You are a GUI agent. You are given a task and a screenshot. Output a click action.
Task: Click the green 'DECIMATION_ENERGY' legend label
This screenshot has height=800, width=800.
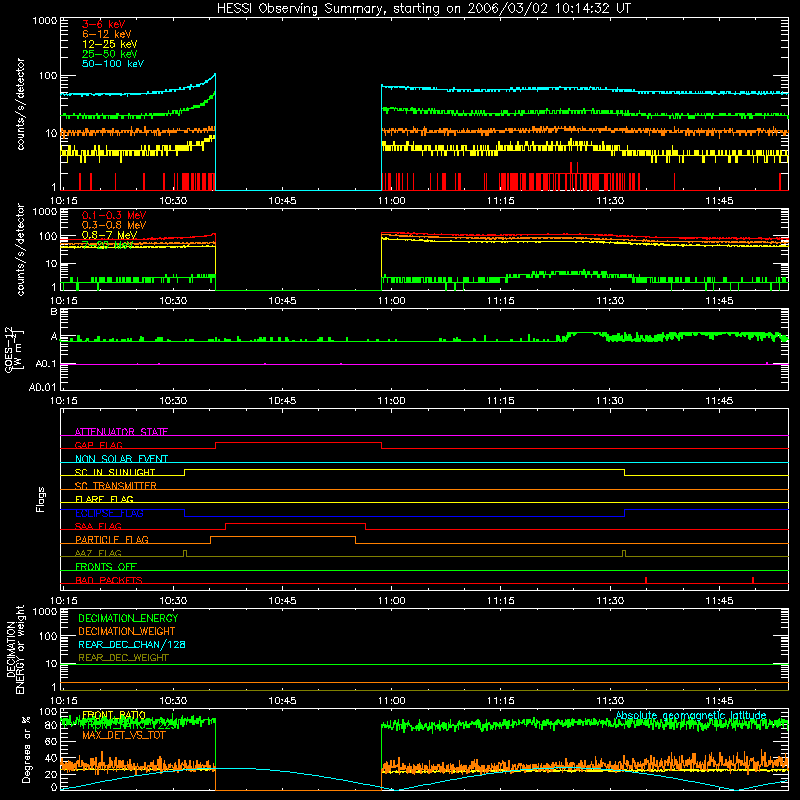(x=128, y=618)
